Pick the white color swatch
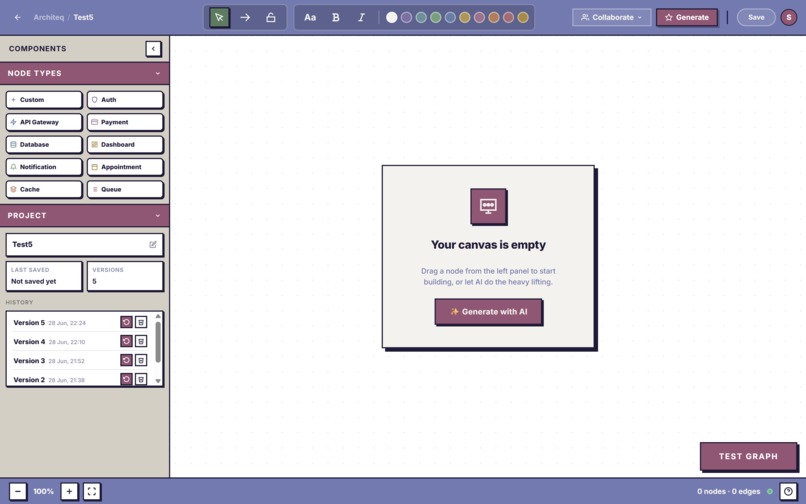This screenshot has height=504, width=806. tap(392, 17)
